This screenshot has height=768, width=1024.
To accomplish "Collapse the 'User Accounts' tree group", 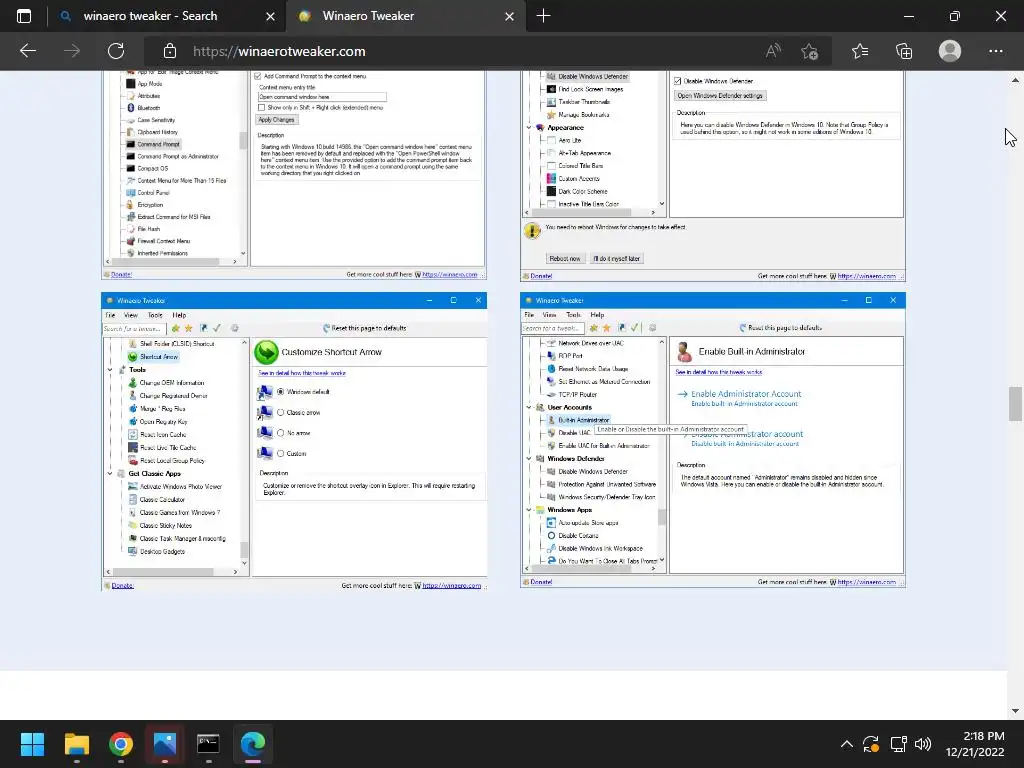I will coord(529,407).
